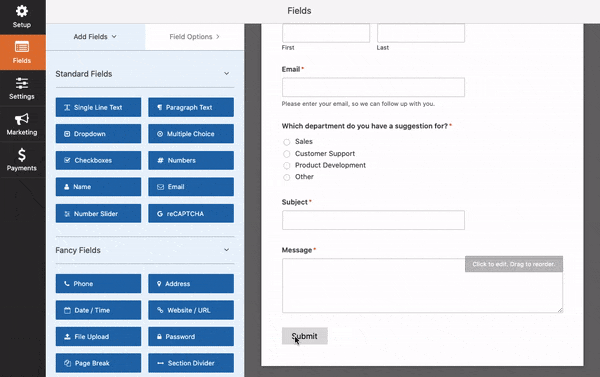This screenshot has height=377, width=600.
Task: Click the 'Click to edit. Drag to reorder.' label
Action: [514, 264]
